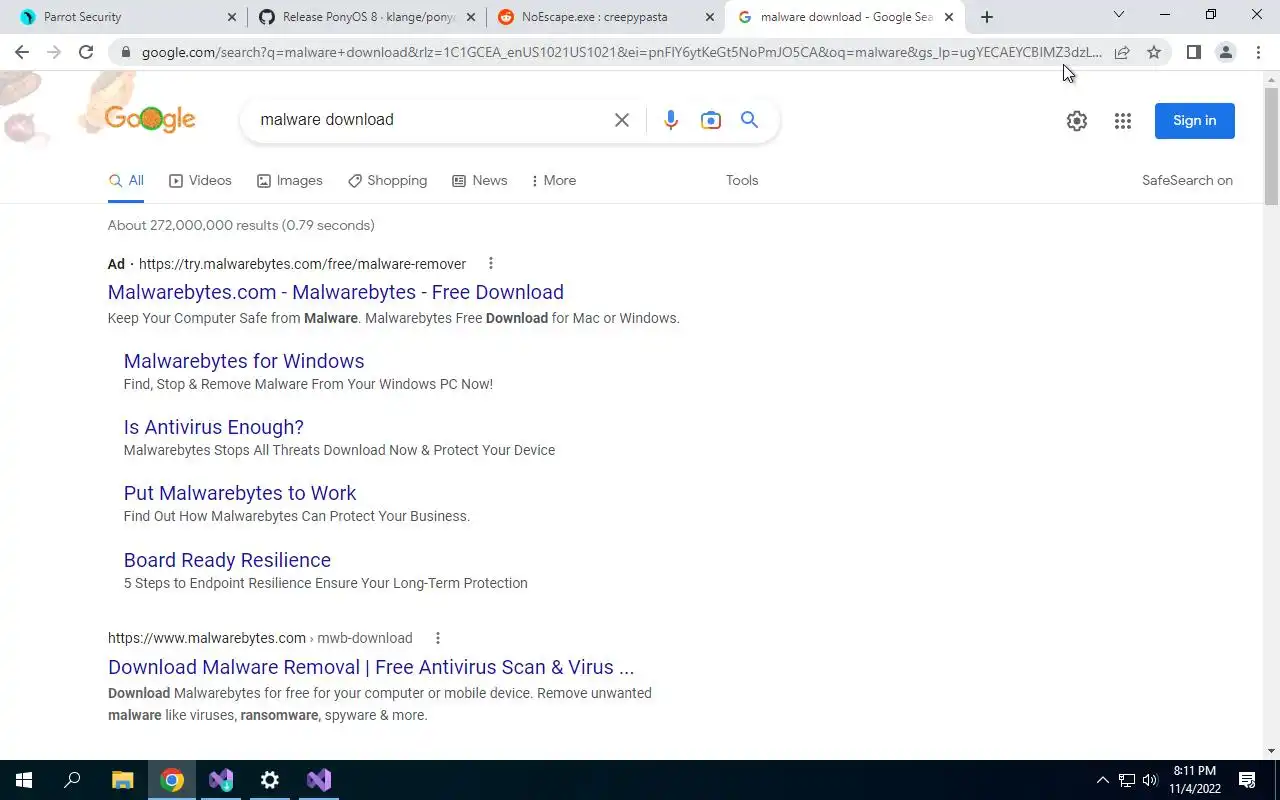Open Malwarebytes.com Free Download ad link
1280x800 pixels.
coord(336,292)
